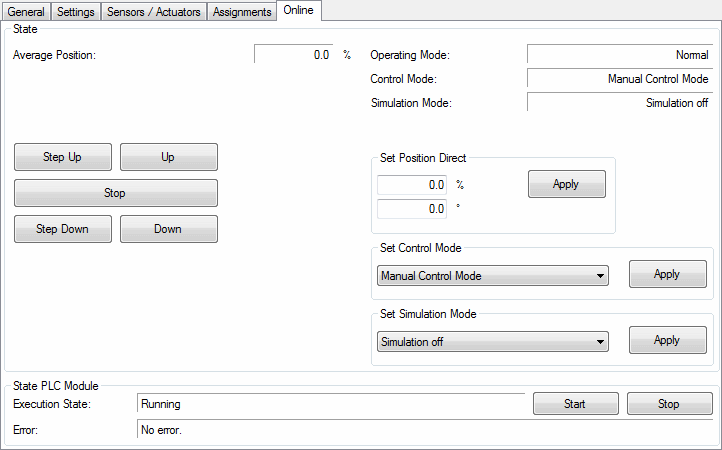The image size is (722, 450).
Task: Switch to the General tab
Action: click(26, 12)
